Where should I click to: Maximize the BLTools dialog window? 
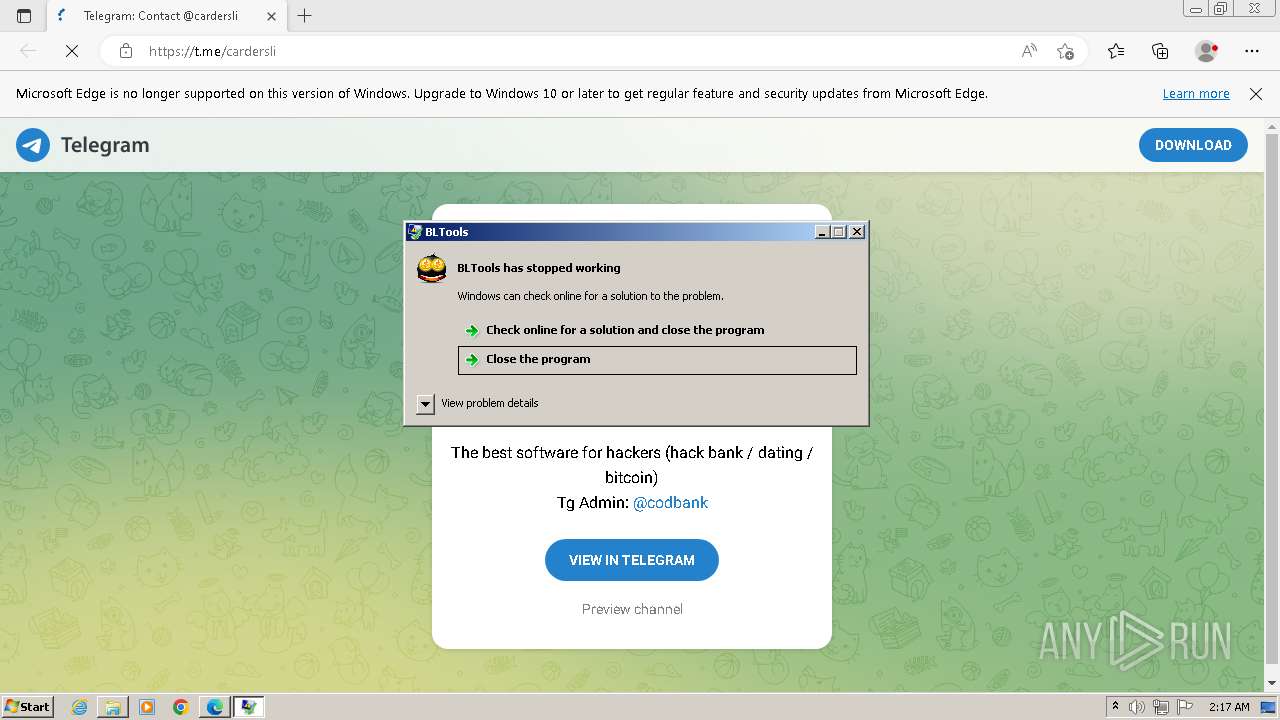pyautogui.click(x=839, y=232)
